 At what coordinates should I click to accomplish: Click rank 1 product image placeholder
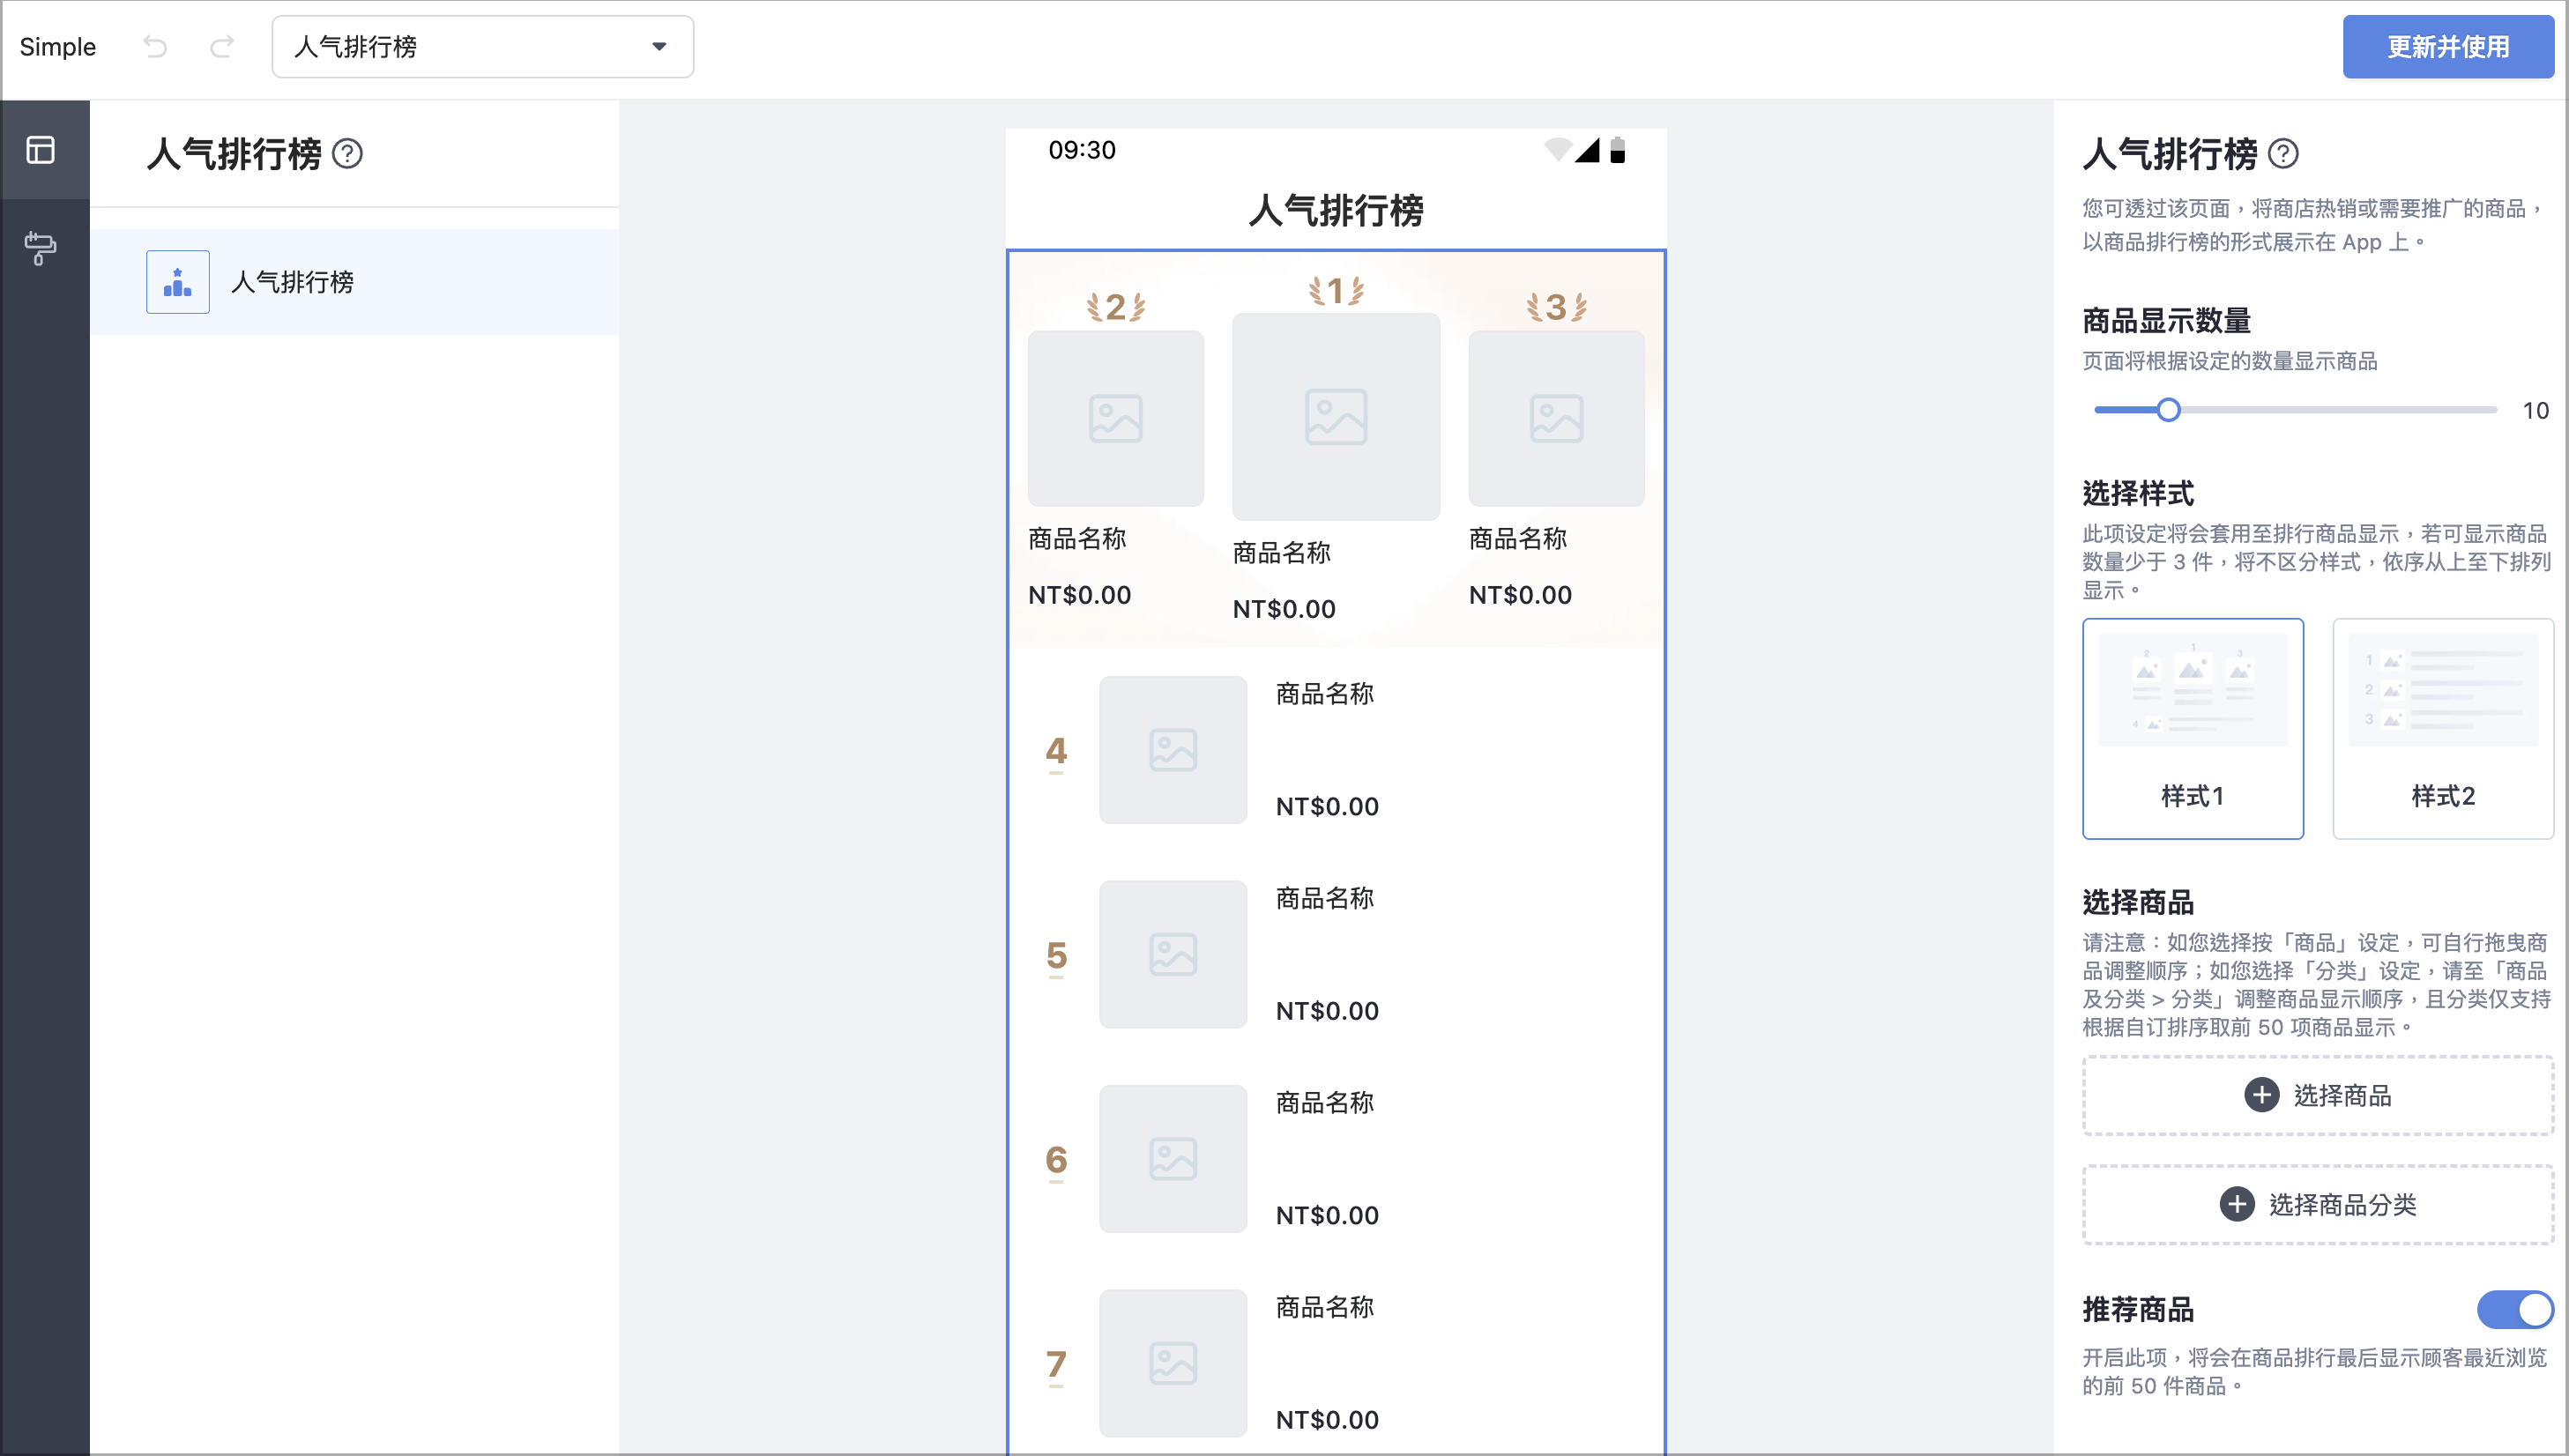[x=1336, y=417]
